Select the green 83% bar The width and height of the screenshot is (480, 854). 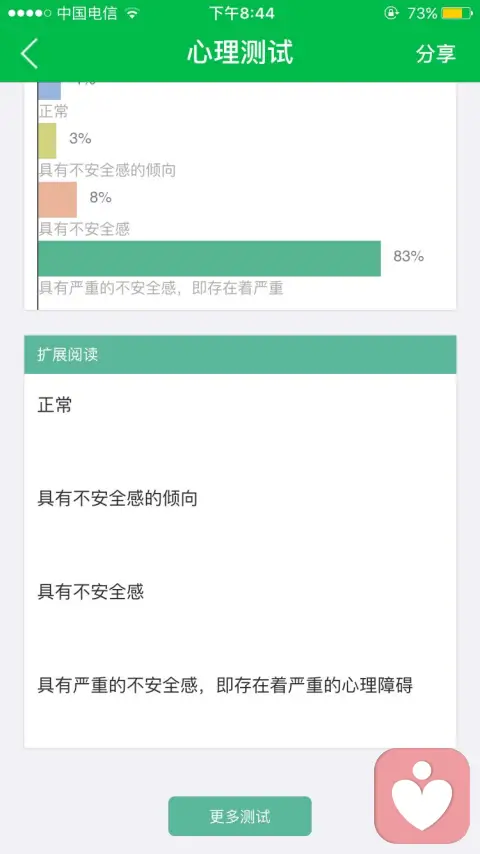tap(210, 258)
